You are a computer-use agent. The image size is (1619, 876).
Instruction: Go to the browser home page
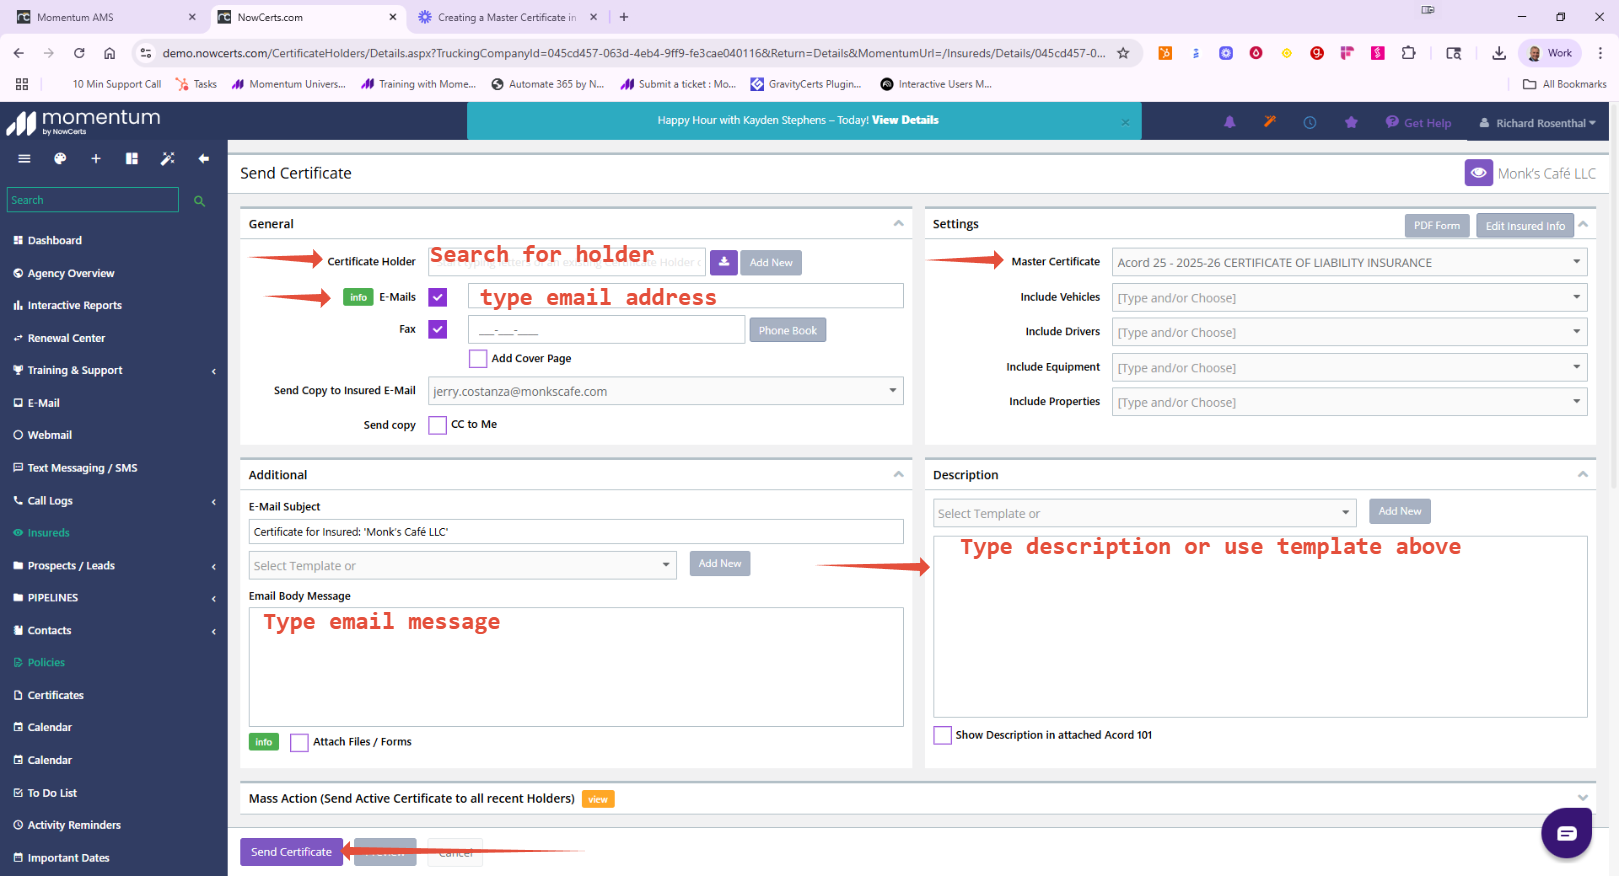click(x=109, y=53)
